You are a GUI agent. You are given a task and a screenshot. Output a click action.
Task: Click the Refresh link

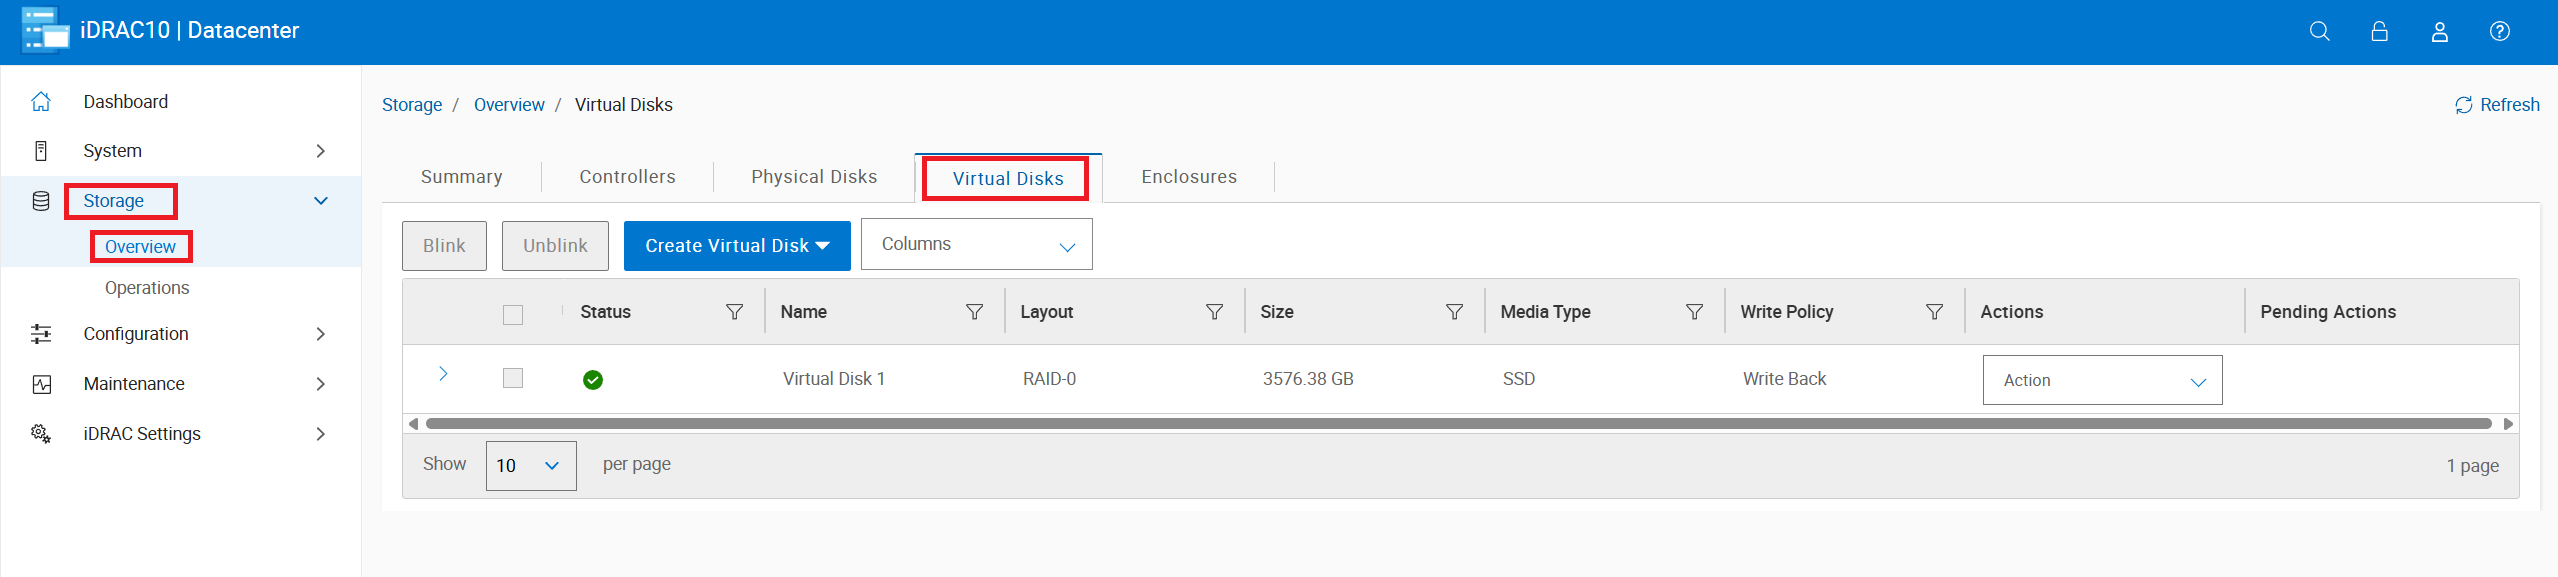pos(2497,105)
